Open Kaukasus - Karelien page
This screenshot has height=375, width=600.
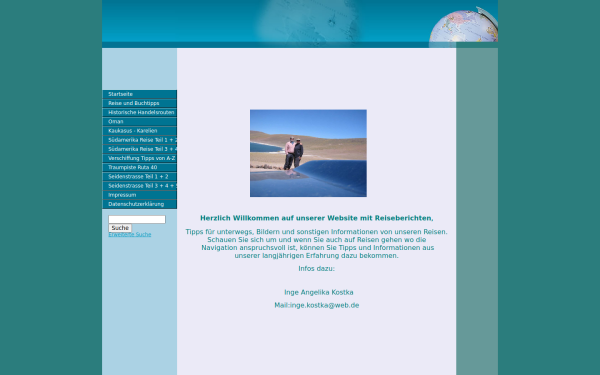click(x=139, y=131)
